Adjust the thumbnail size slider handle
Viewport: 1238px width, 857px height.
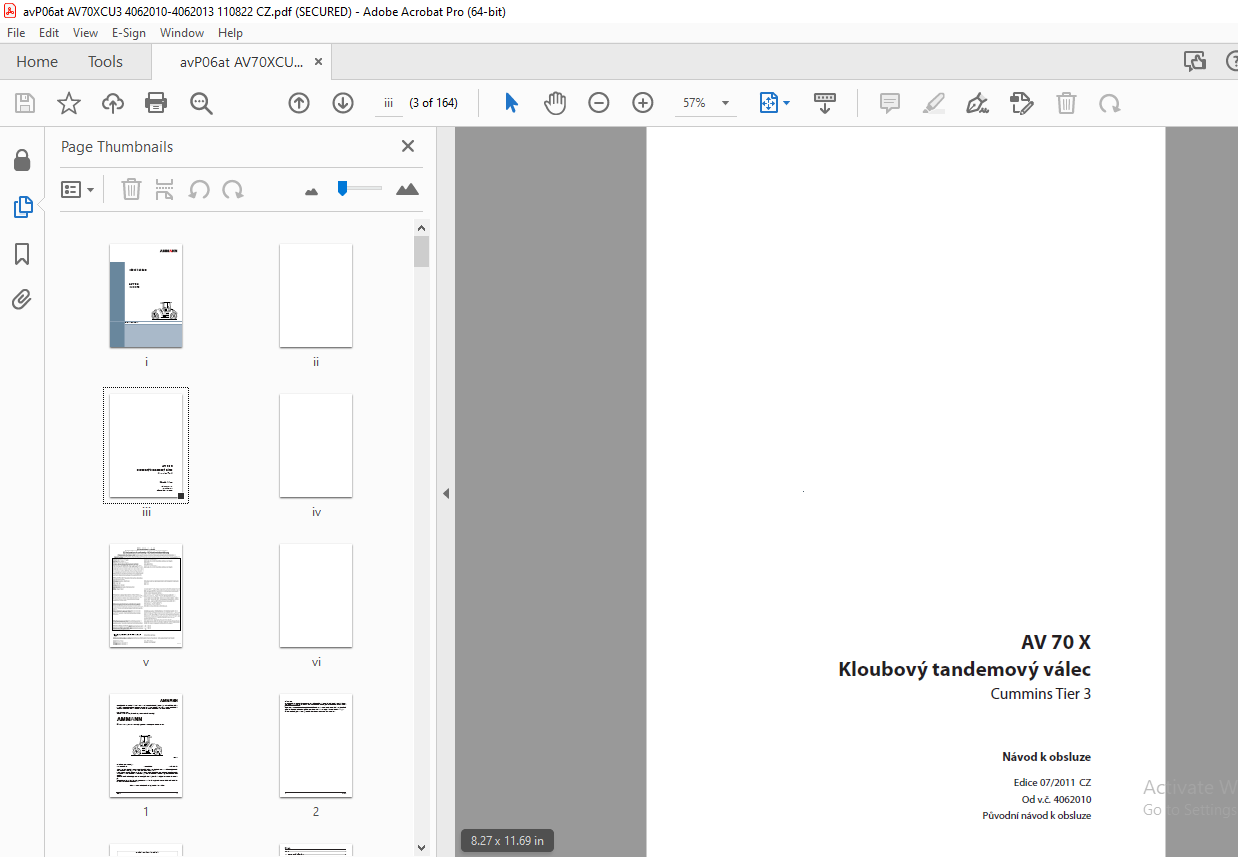[x=342, y=187]
